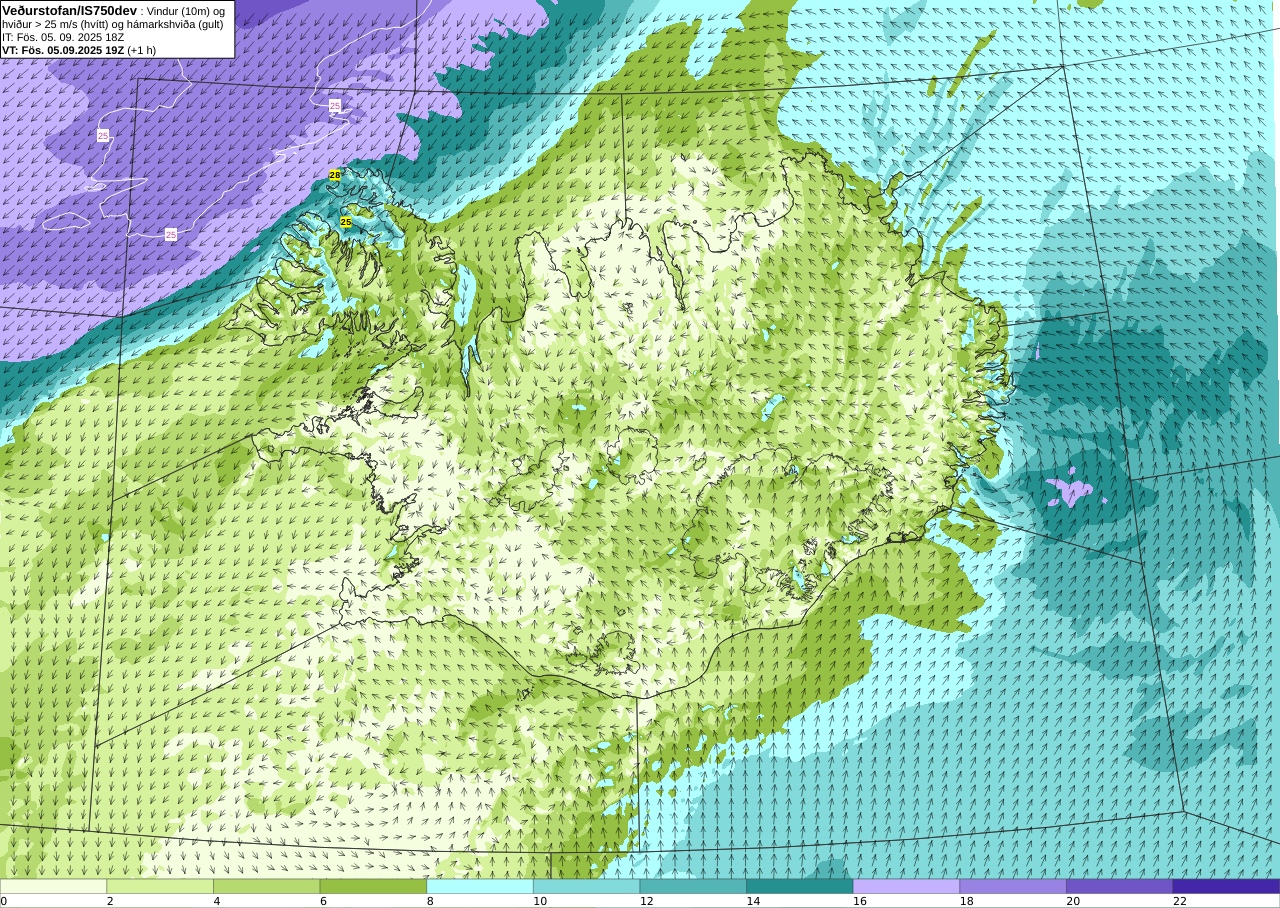Select the 4–6 yellow-green legend swatch
Viewport: 1280px width, 908px height.
[x=266, y=886]
